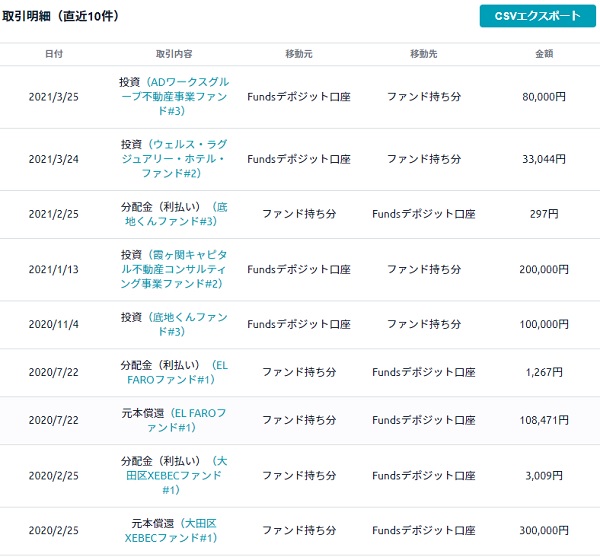Click ファンド持ち分 in the 2021/3/24 row
600x557 pixels.
pos(424,159)
